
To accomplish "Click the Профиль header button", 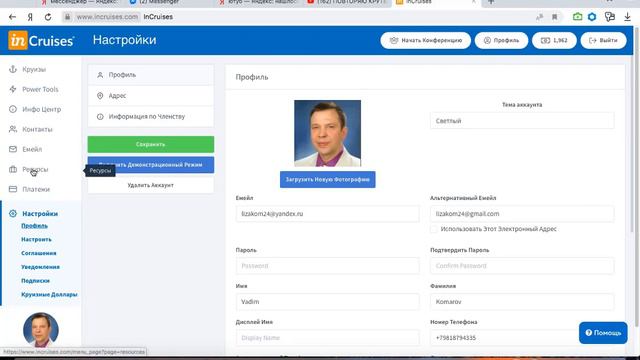I will [x=501, y=40].
